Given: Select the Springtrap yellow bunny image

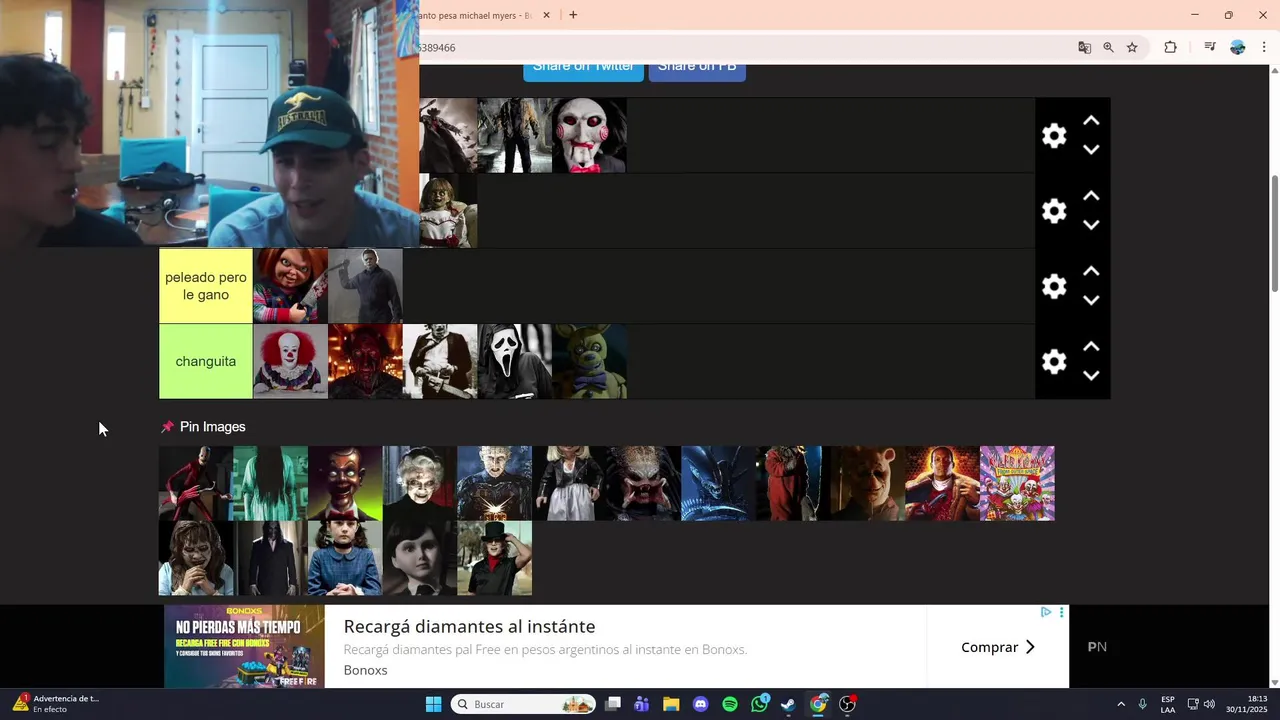Looking at the screenshot, I should click(x=590, y=361).
